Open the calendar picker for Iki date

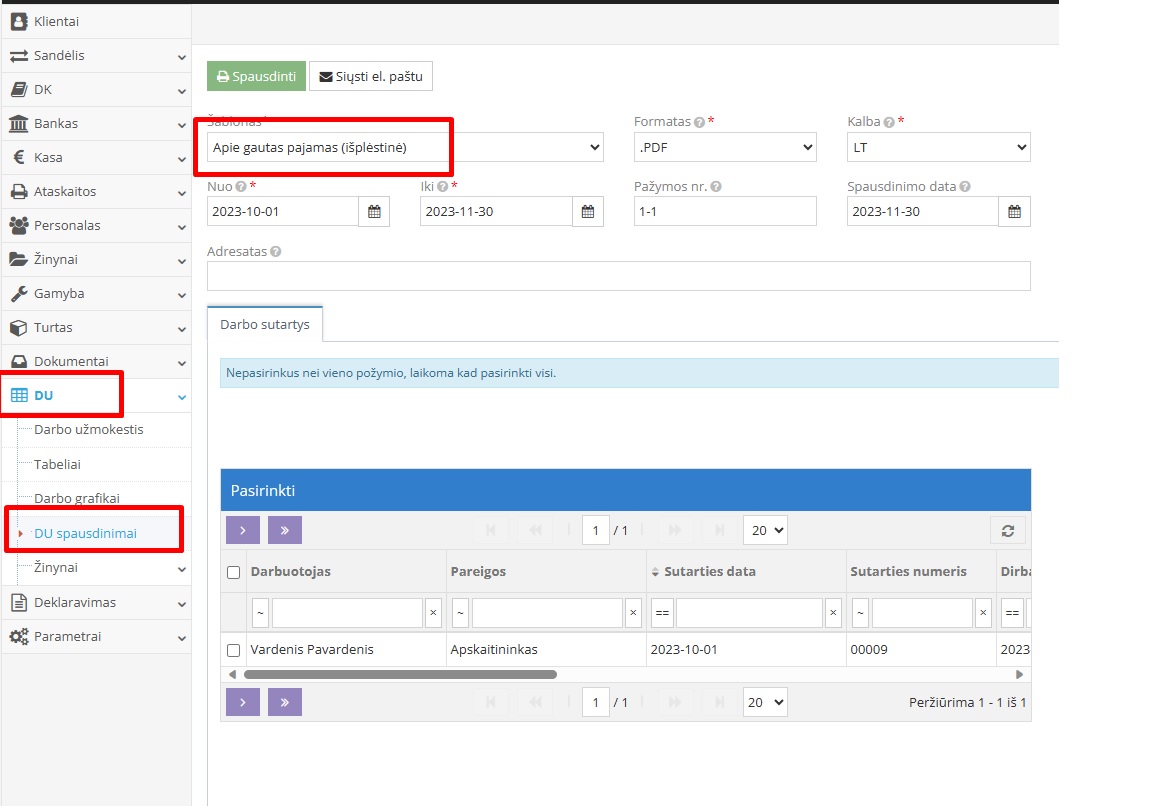pos(588,212)
